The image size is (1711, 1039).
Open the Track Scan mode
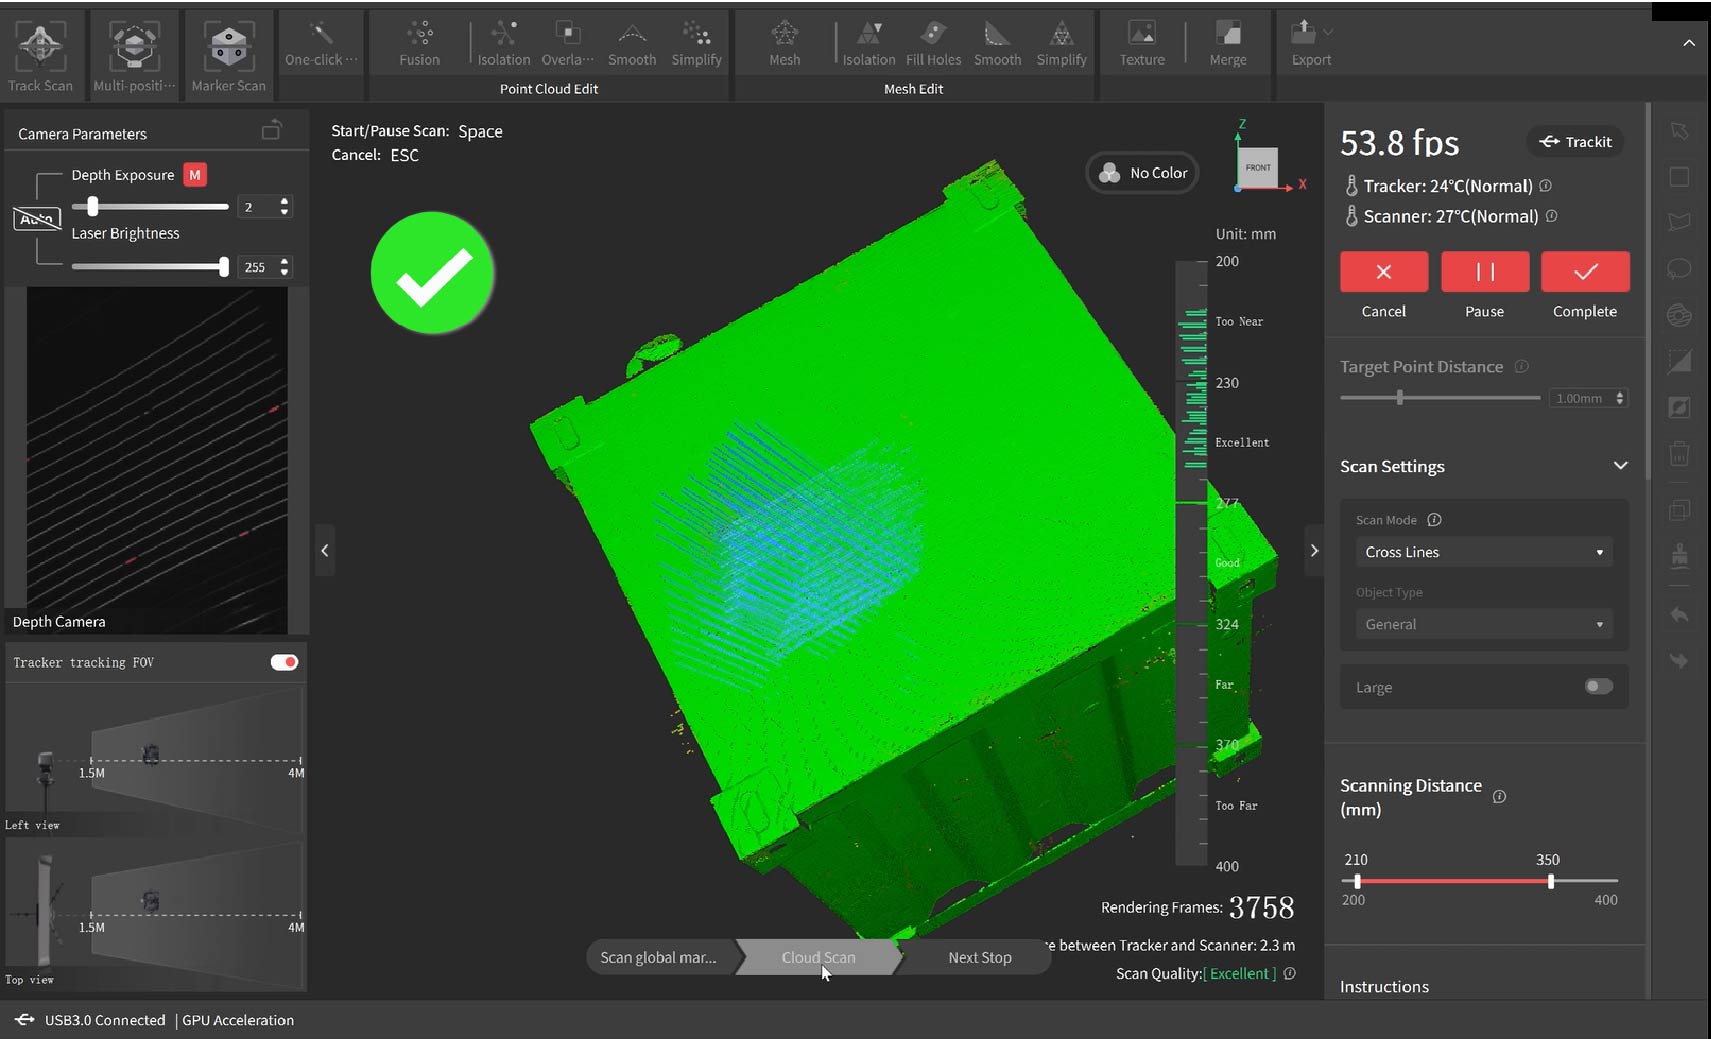[x=40, y=55]
